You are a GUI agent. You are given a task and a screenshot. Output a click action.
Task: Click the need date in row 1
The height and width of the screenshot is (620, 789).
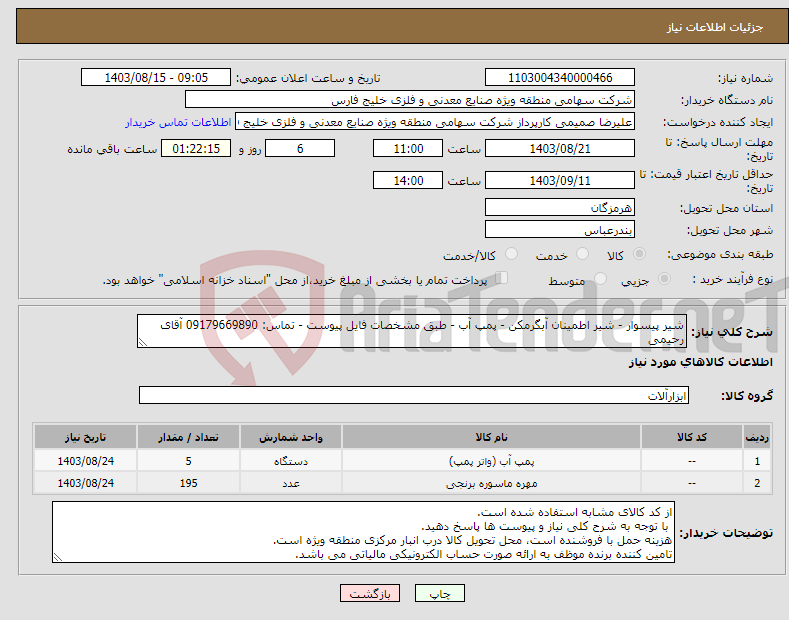(86, 461)
